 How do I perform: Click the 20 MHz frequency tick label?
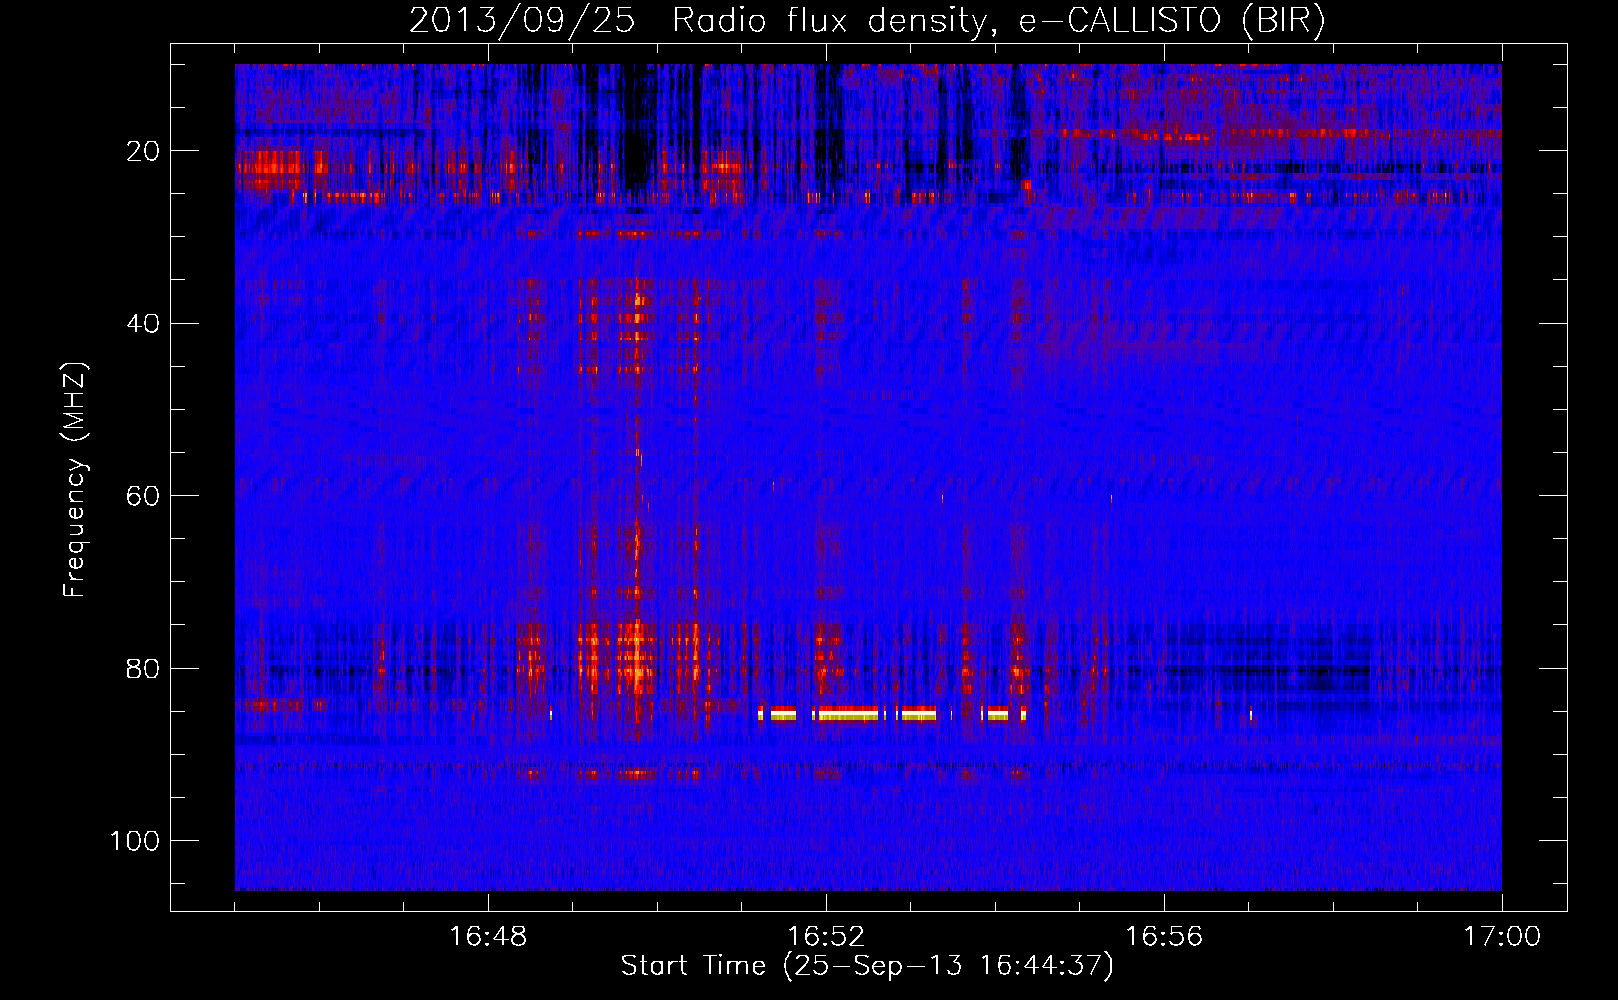pos(142,151)
